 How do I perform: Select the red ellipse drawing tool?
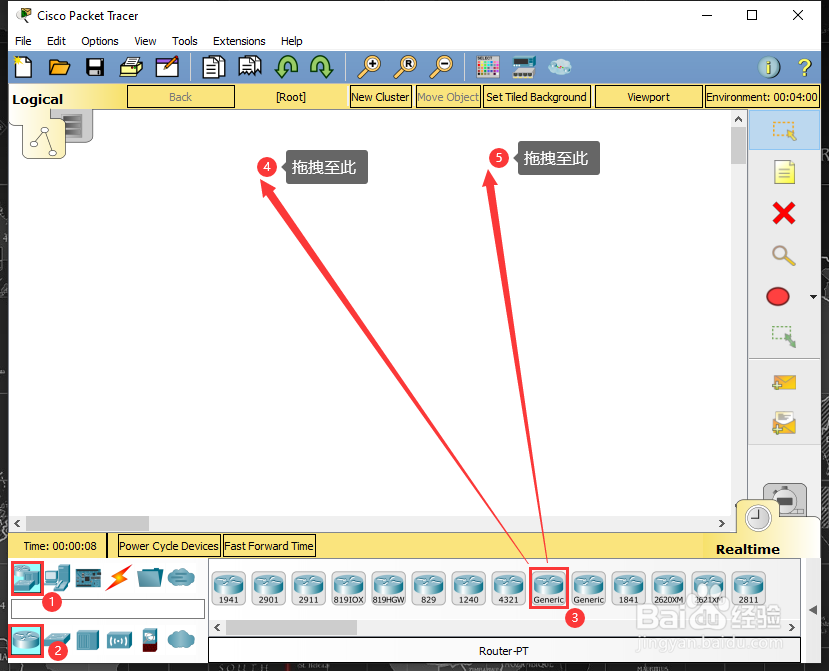click(778, 297)
